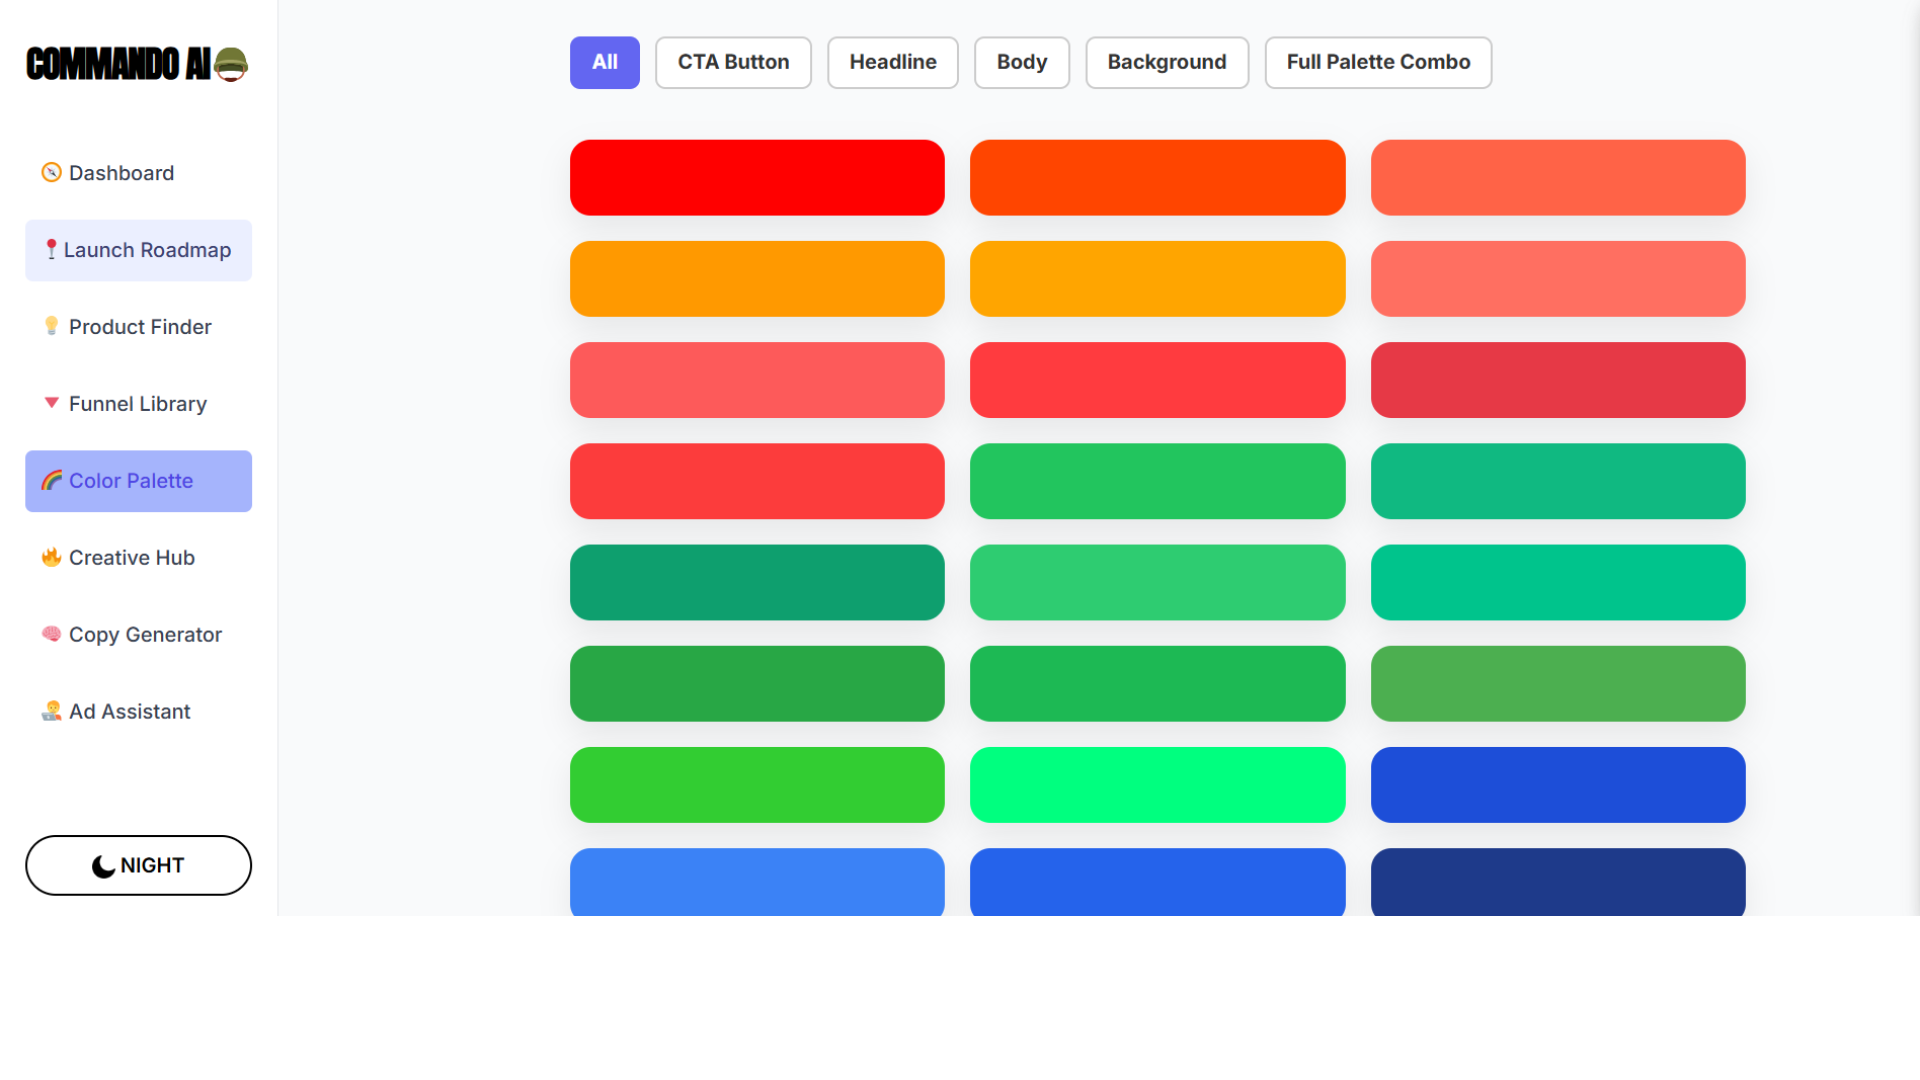Click the Creative Hub fire icon
Viewport: 1920px width, 1080px height.
[51, 557]
